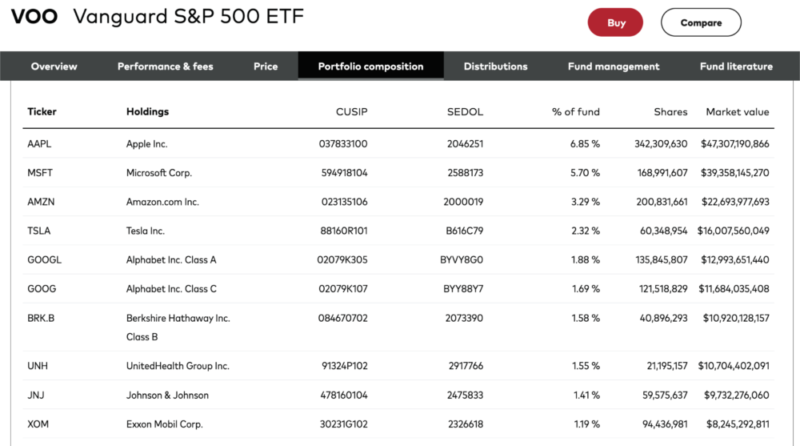
Task: Select the Shares column header
Action: pyautogui.click(x=670, y=112)
